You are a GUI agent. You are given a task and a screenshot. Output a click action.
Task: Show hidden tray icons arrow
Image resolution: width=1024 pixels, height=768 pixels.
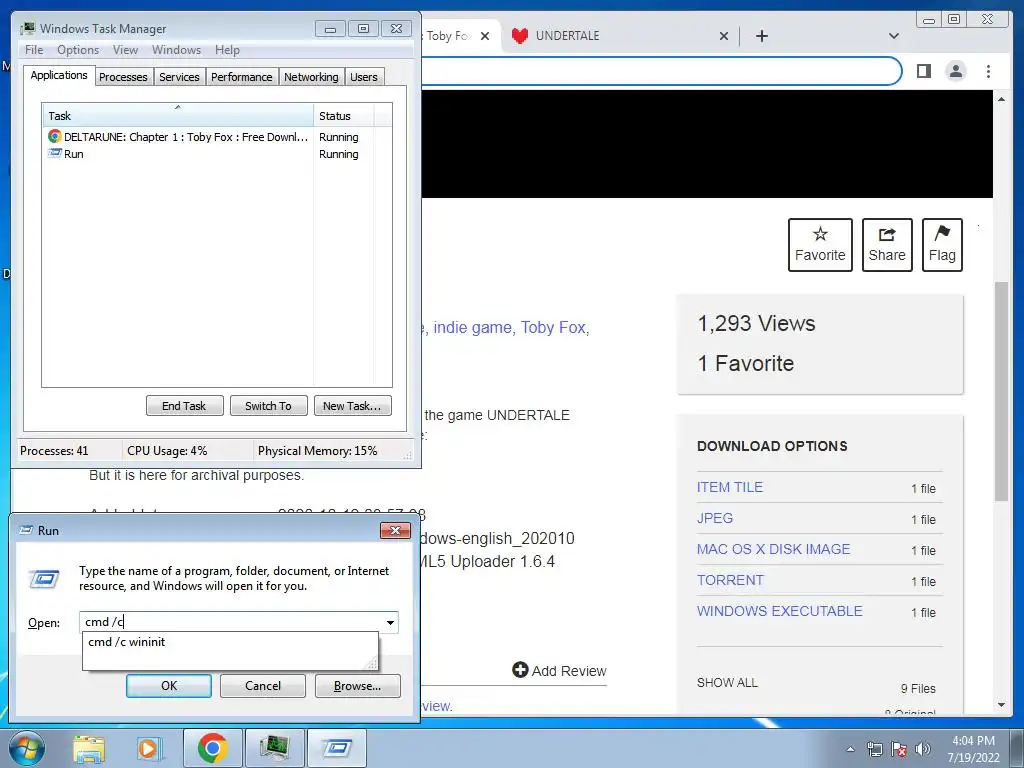coord(850,749)
